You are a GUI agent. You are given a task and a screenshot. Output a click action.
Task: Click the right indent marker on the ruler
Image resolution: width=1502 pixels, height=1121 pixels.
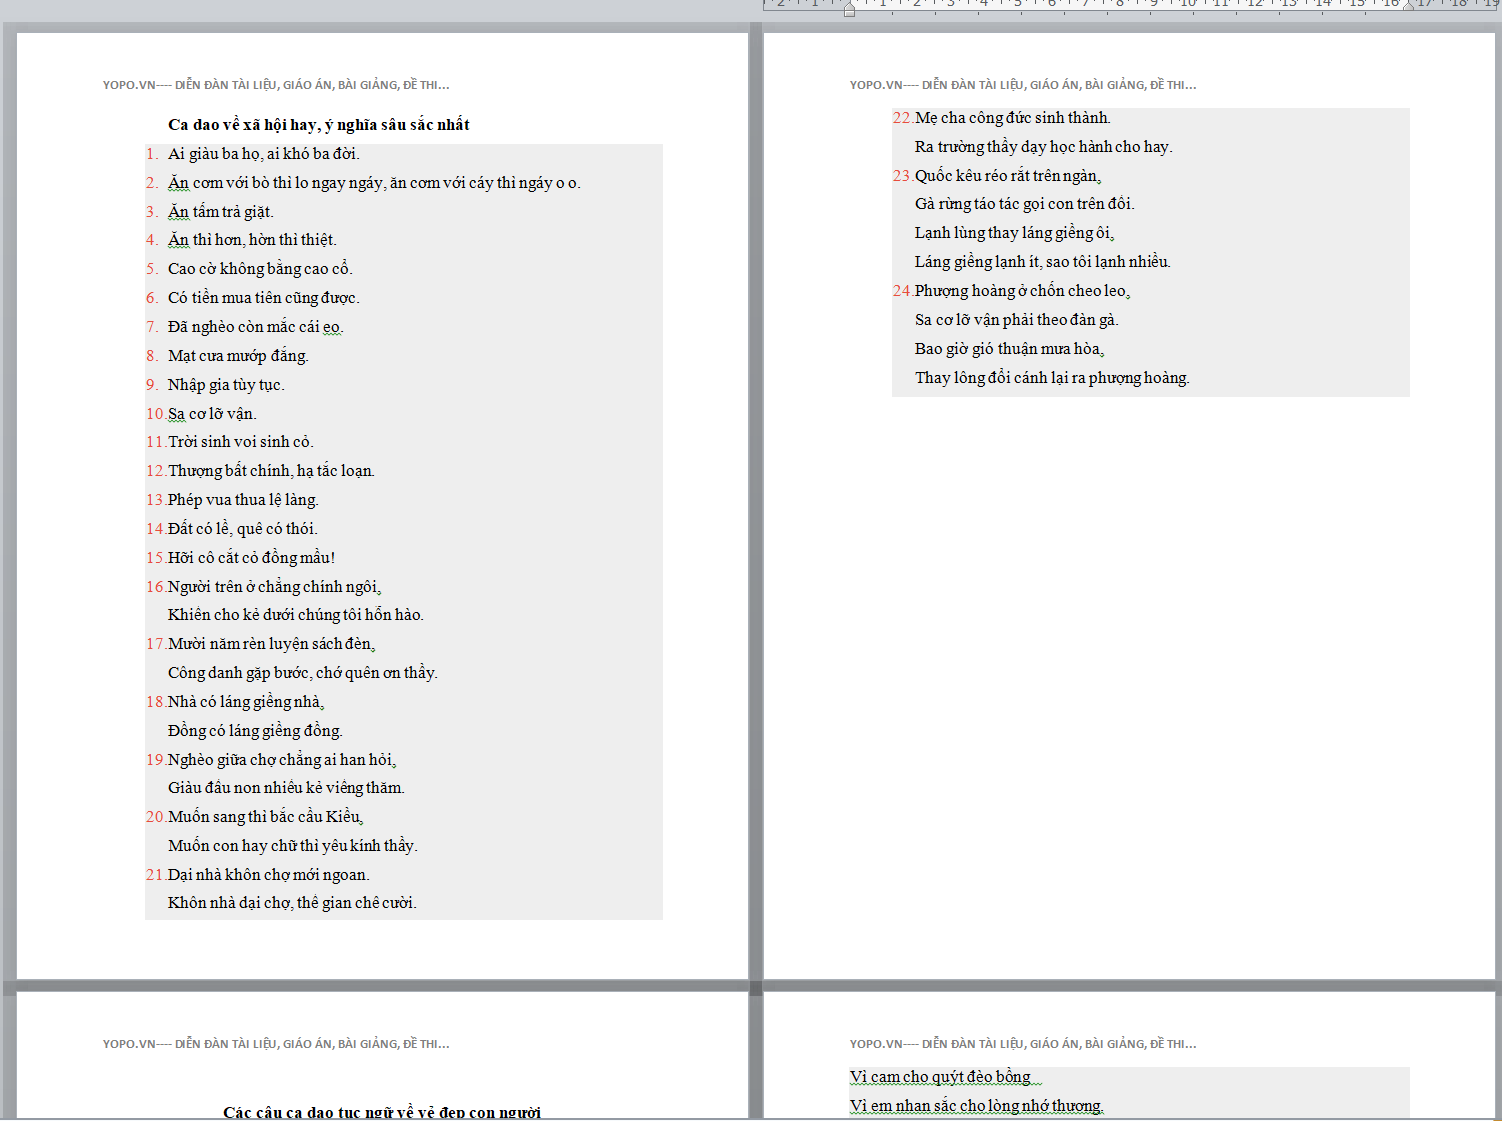coord(1408,6)
